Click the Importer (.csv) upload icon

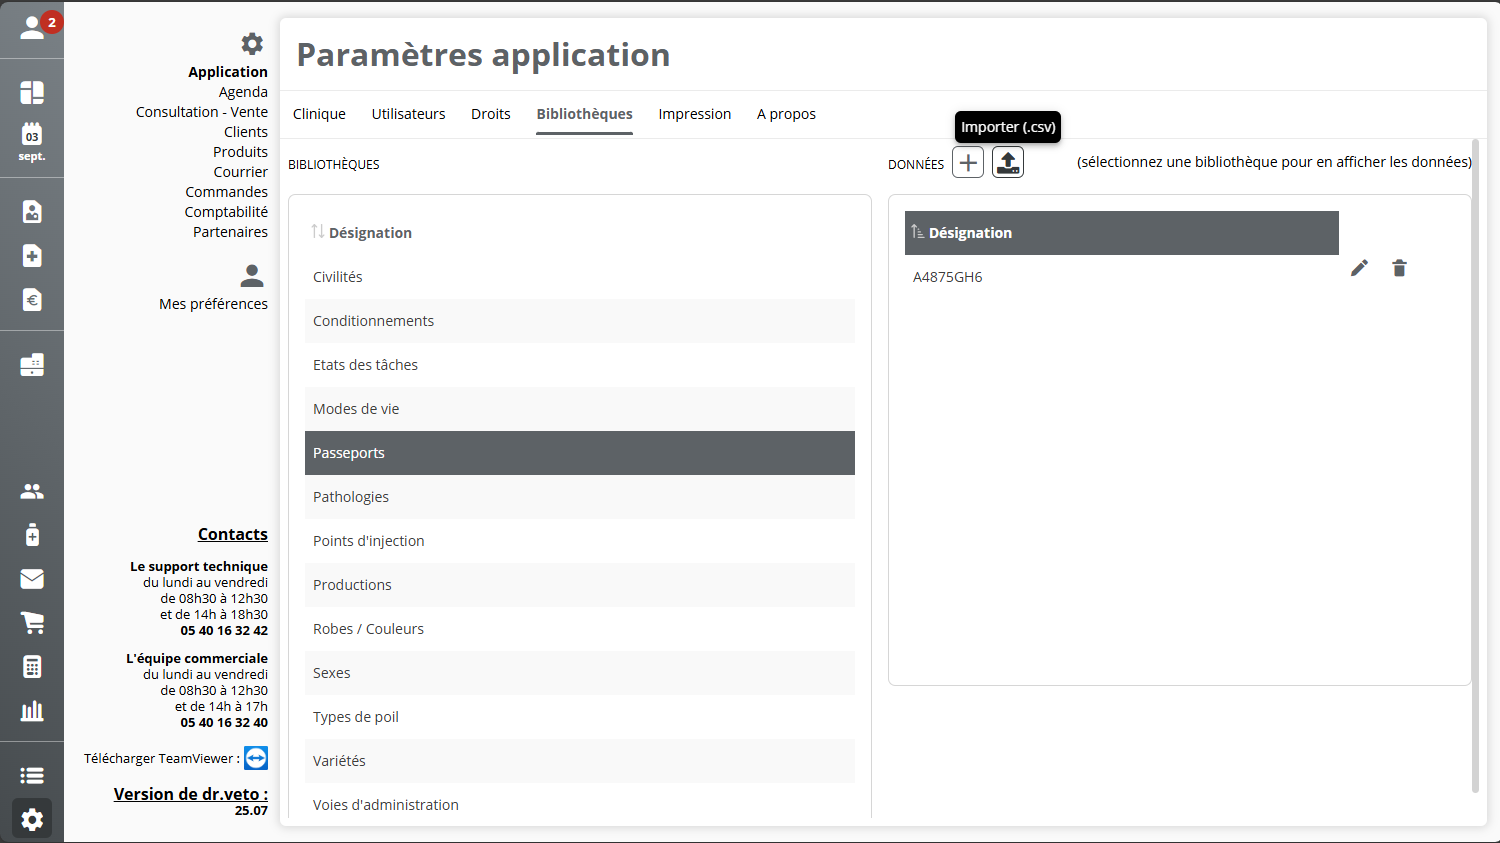(x=1007, y=162)
